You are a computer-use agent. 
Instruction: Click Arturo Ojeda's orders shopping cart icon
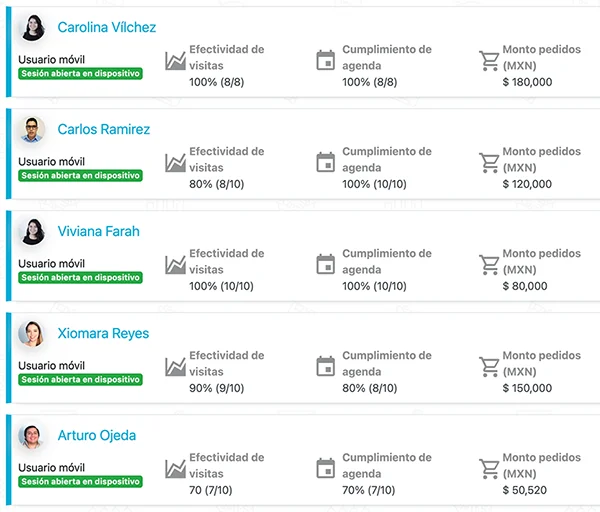489,468
